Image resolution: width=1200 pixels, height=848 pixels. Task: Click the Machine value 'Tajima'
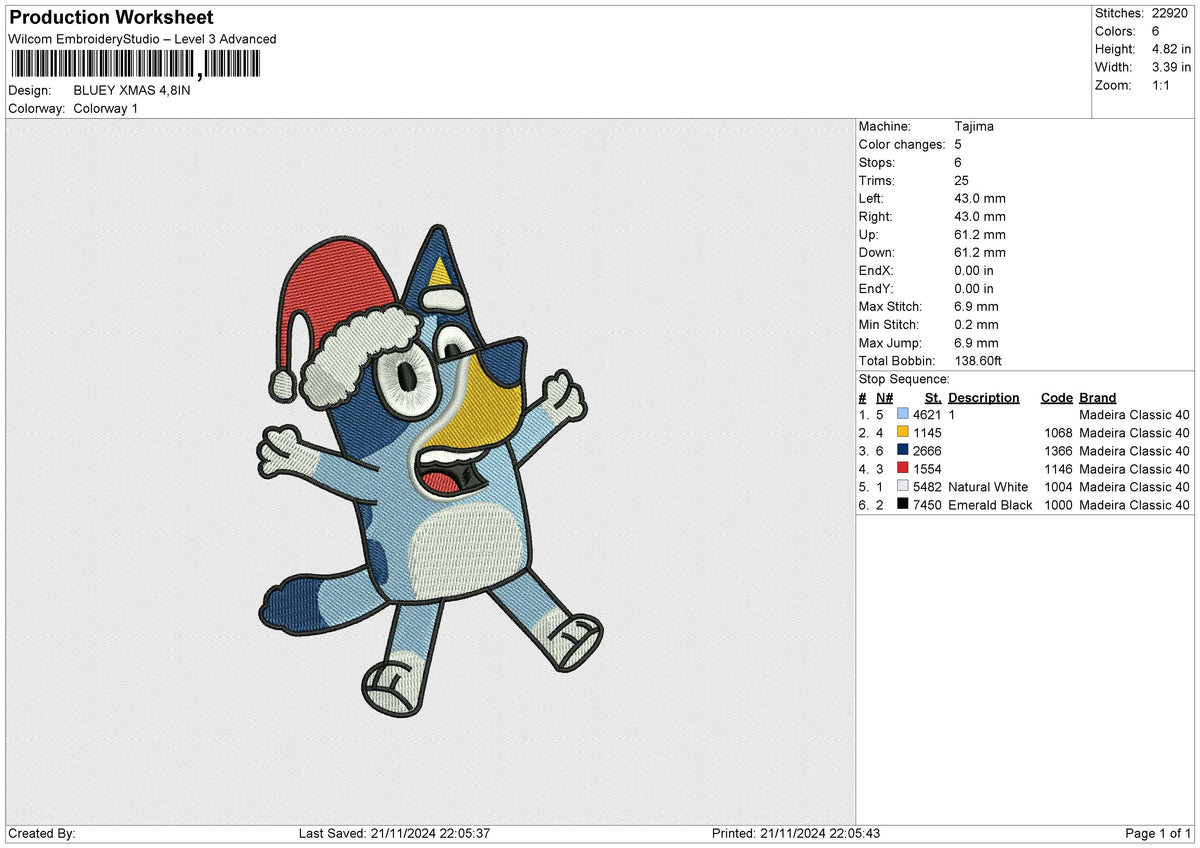tap(974, 126)
